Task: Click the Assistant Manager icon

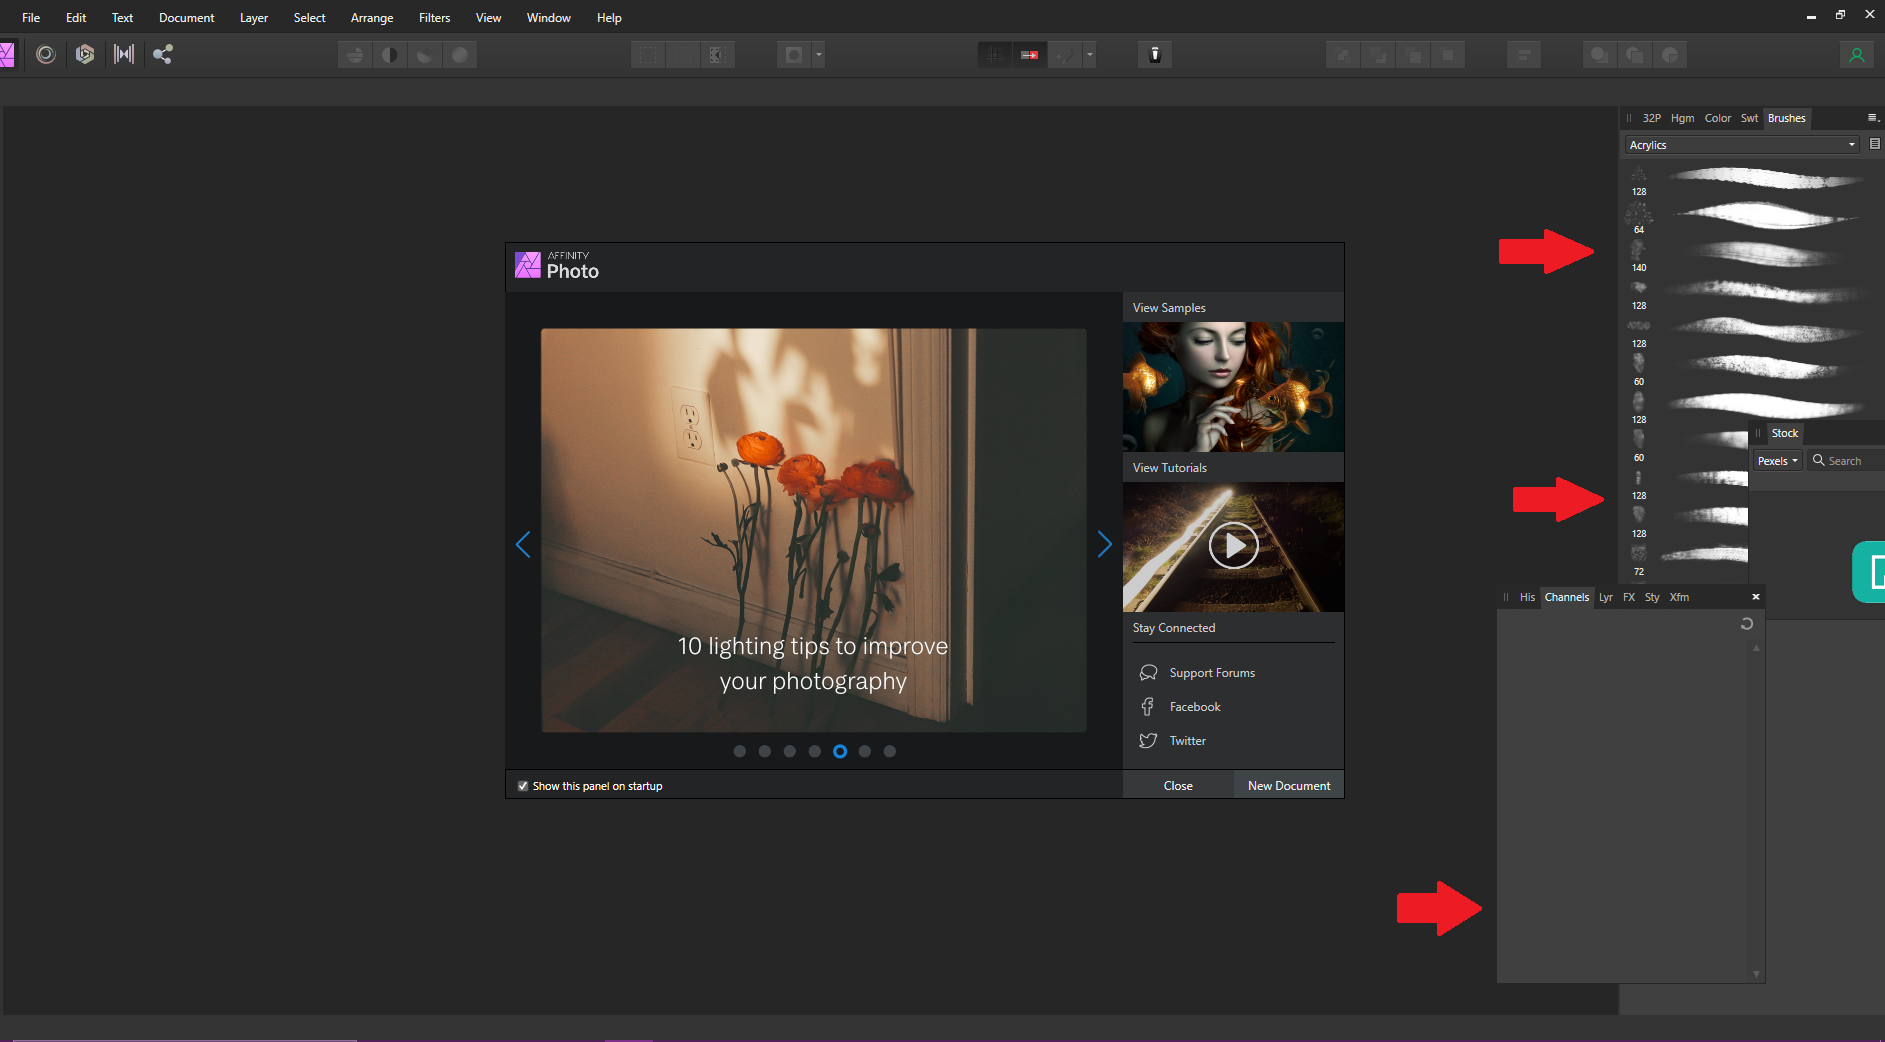Action: [1155, 54]
